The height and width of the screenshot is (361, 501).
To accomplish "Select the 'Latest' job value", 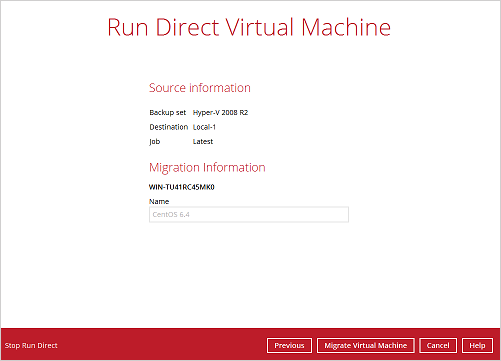I will (x=203, y=141).
